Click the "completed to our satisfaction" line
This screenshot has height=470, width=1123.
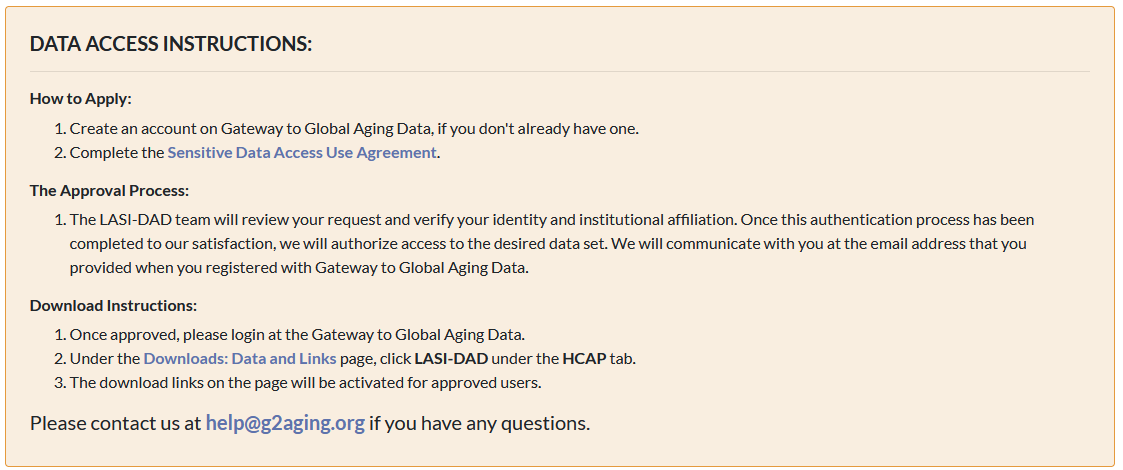(548, 244)
